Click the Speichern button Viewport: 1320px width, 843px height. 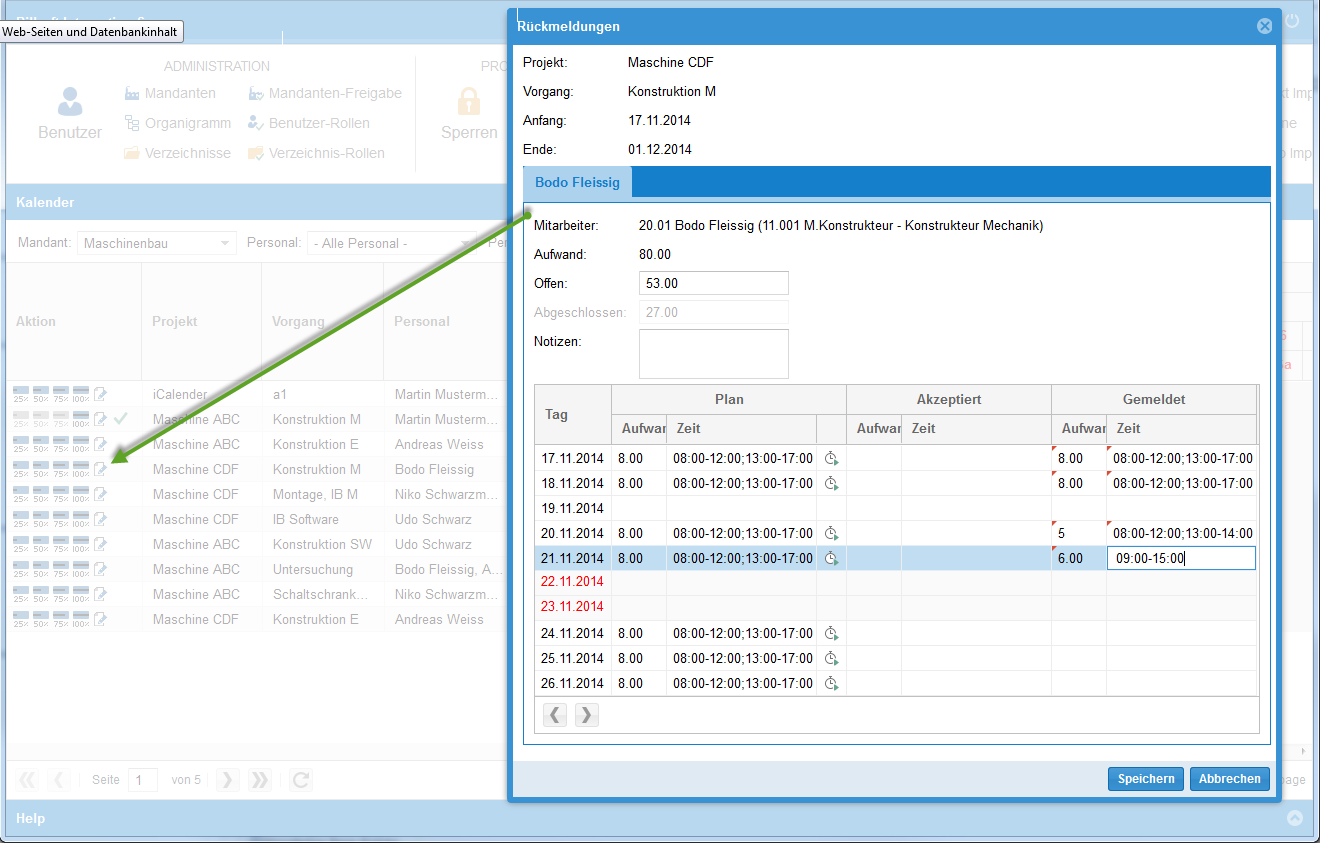[1146, 779]
